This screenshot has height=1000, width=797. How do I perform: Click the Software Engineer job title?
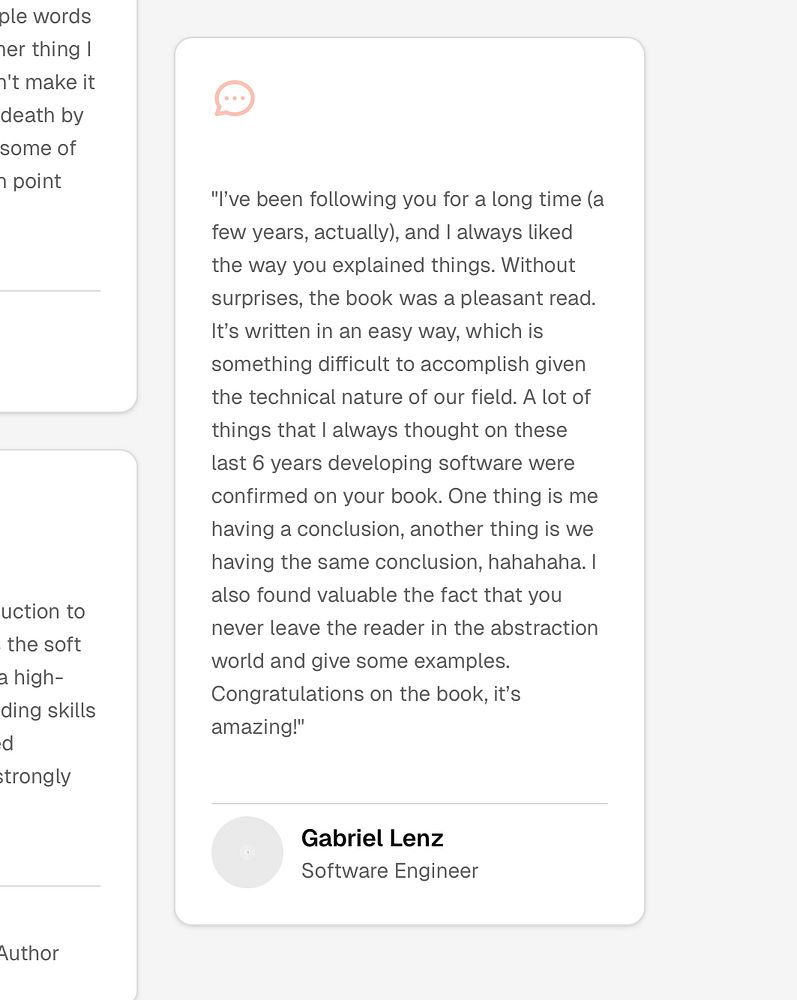389,871
